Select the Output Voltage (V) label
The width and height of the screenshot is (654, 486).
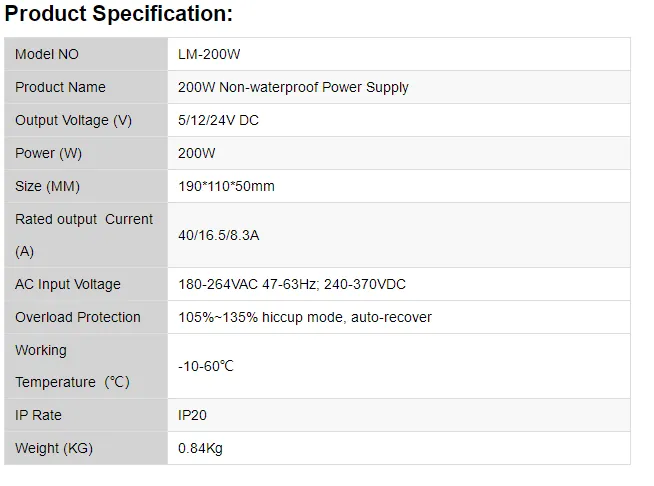(x=73, y=120)
